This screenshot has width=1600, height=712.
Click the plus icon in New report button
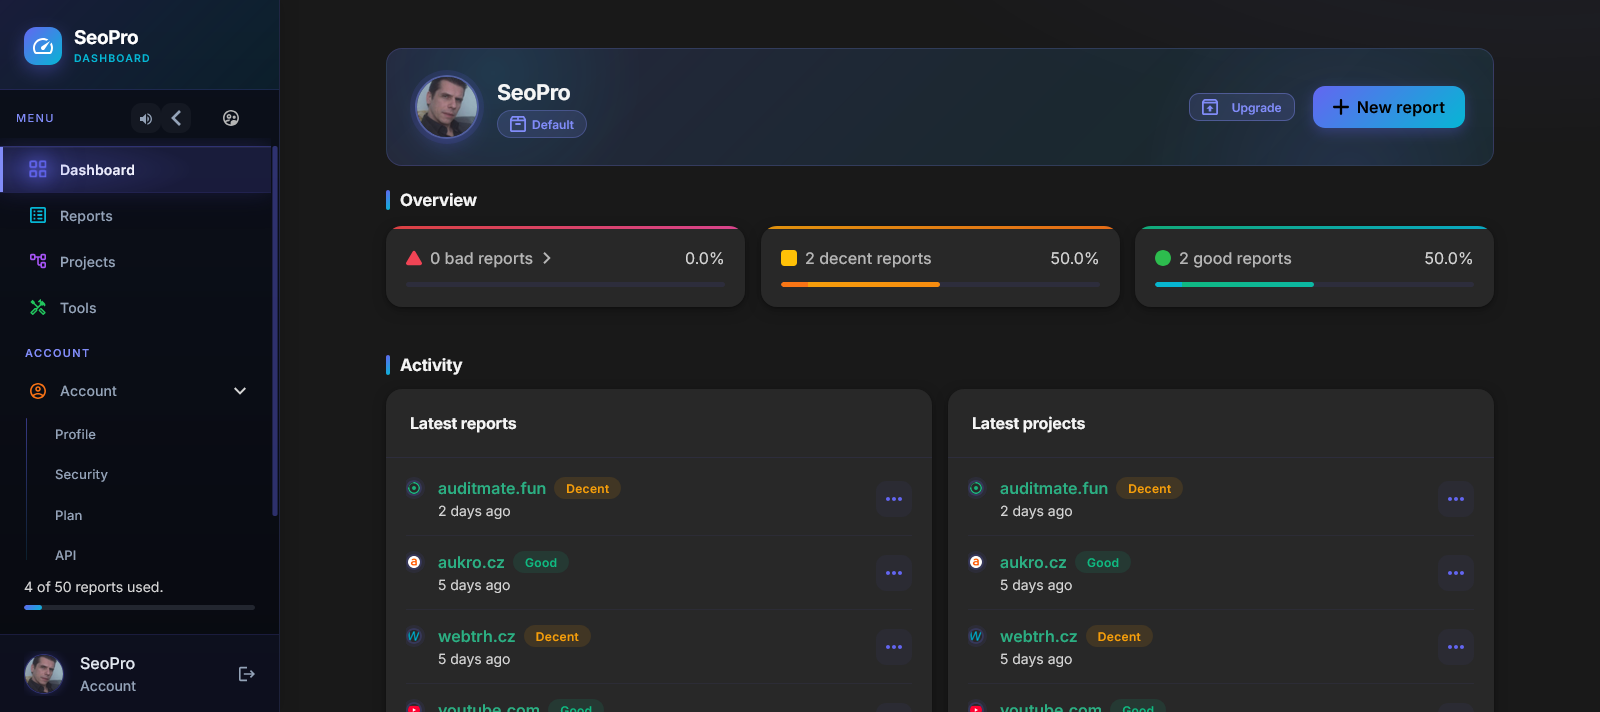[x=1341, y=107]
